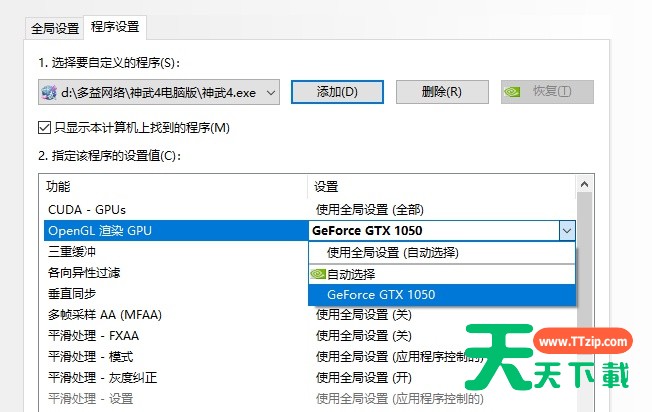Click the program icon beside 神武4.exe path
The height and width of the screenshot is (412, 652).
pyautogui.click(x=49, y=92)
